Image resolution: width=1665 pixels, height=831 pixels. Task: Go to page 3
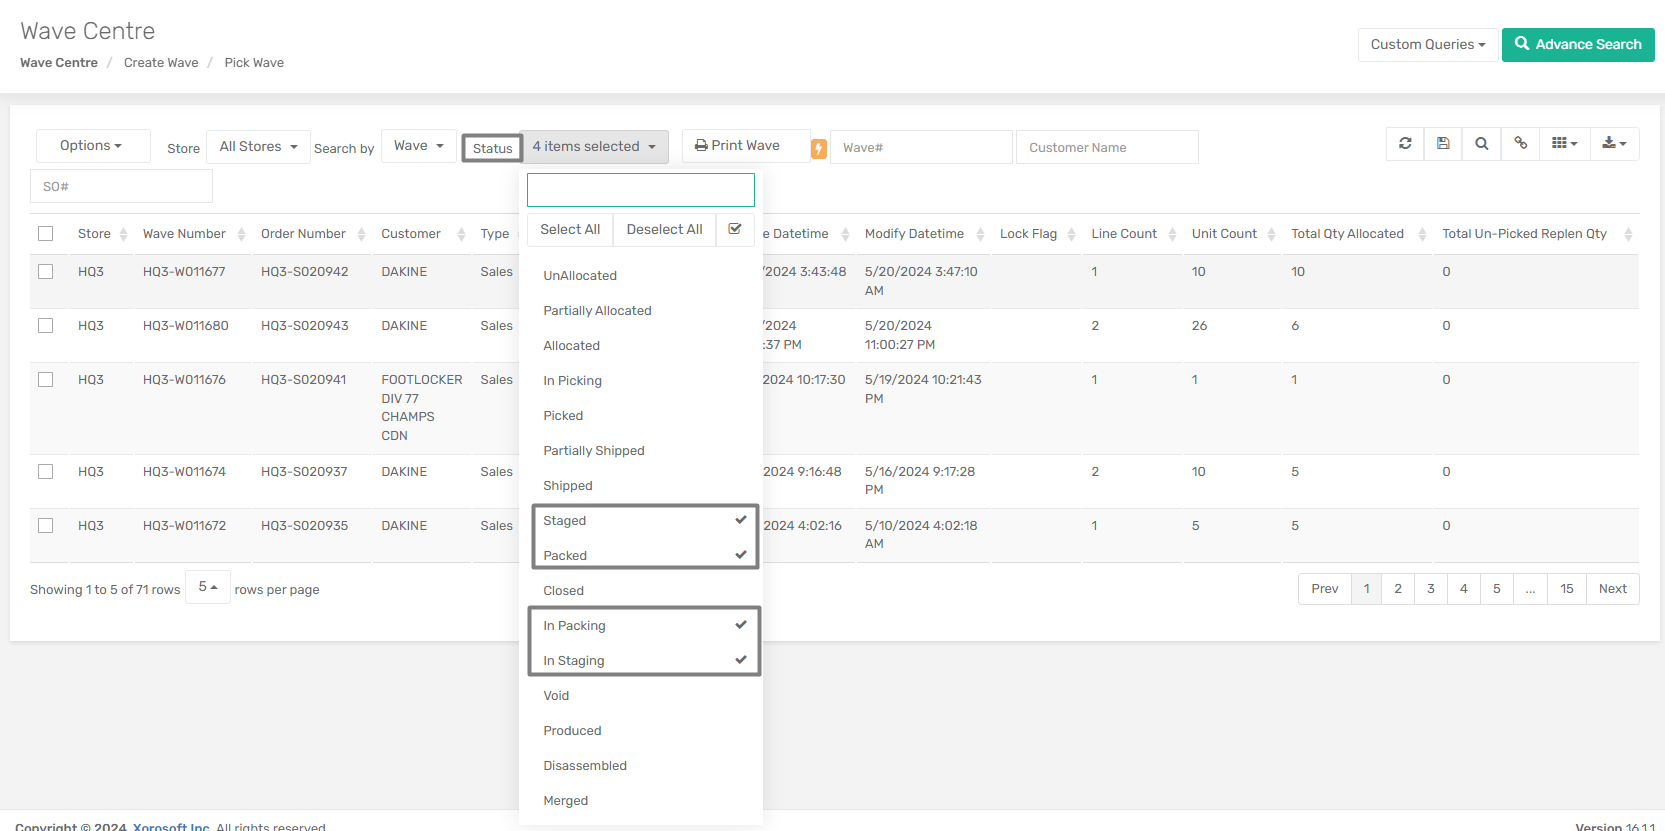[1431, 588]
